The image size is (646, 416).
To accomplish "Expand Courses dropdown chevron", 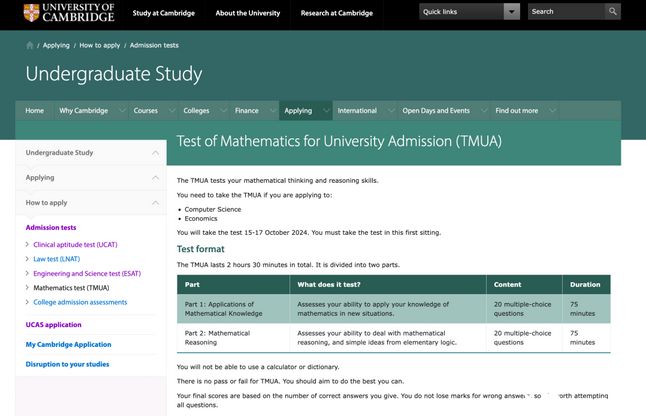I will 172,110.
